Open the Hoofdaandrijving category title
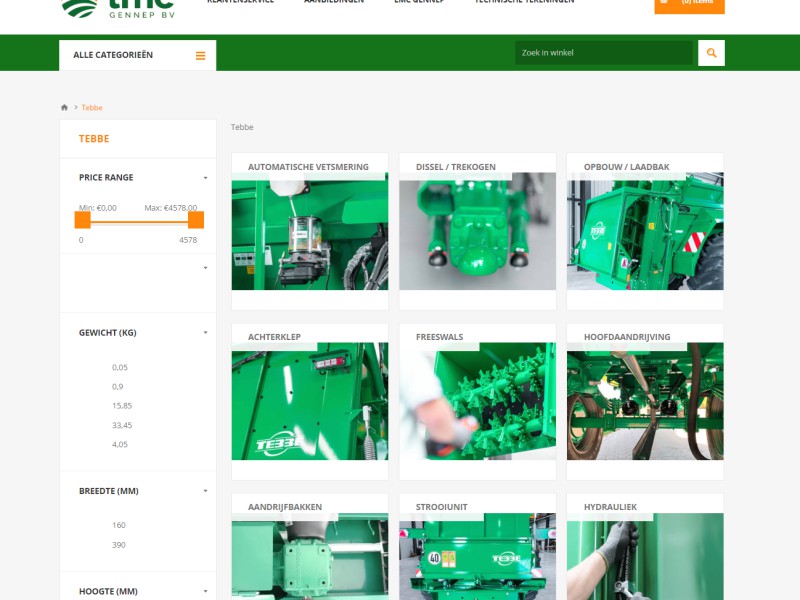Image resolution: width=800 pixels, height=600 pixels. pos(627,337)
